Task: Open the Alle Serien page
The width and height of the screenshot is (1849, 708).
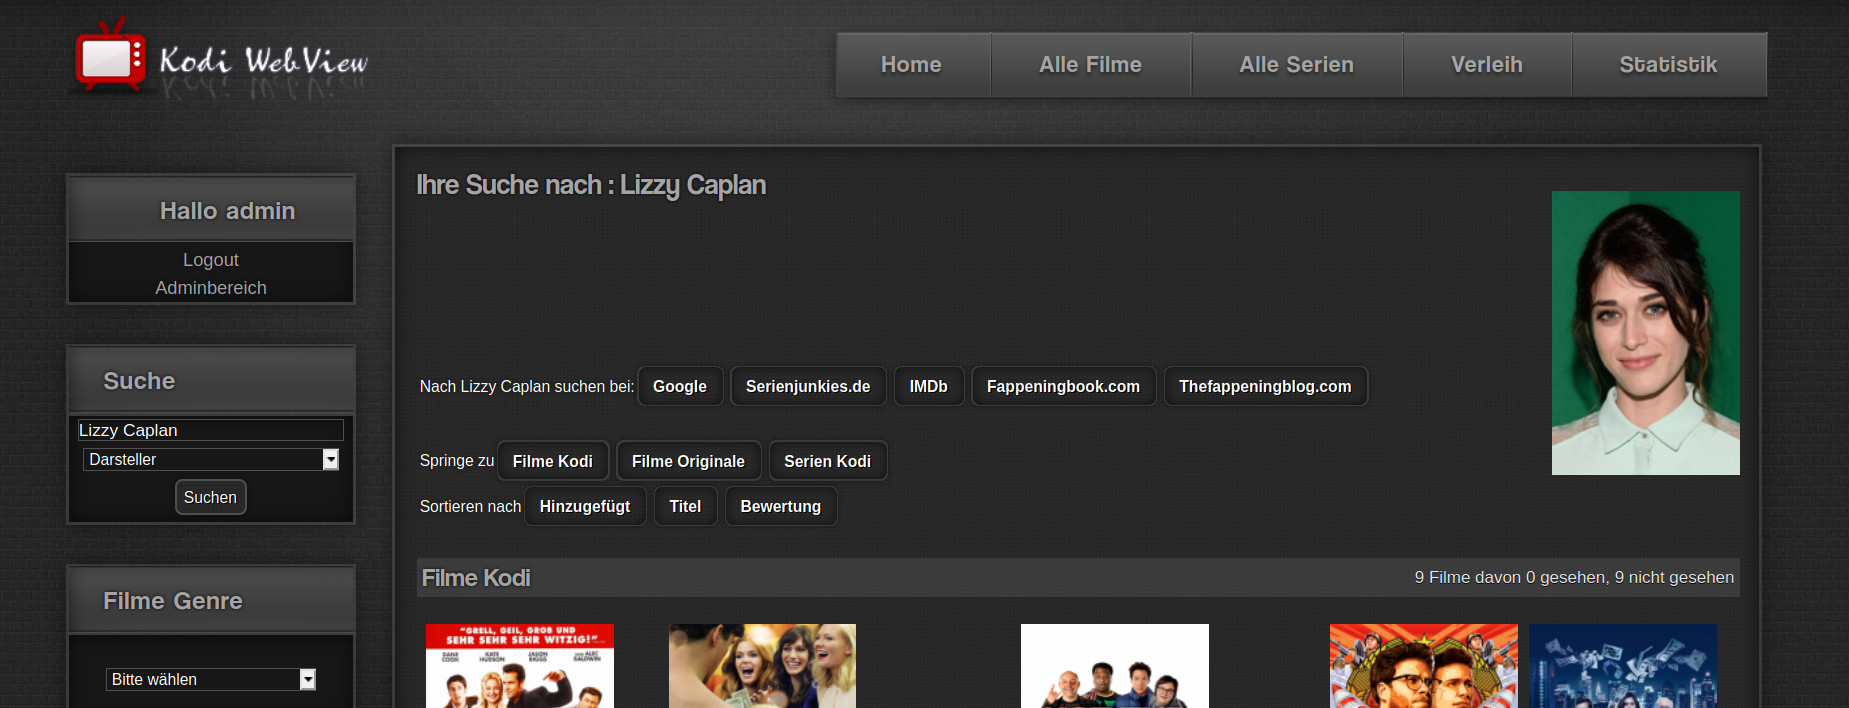Action: tap(1297, 65)
